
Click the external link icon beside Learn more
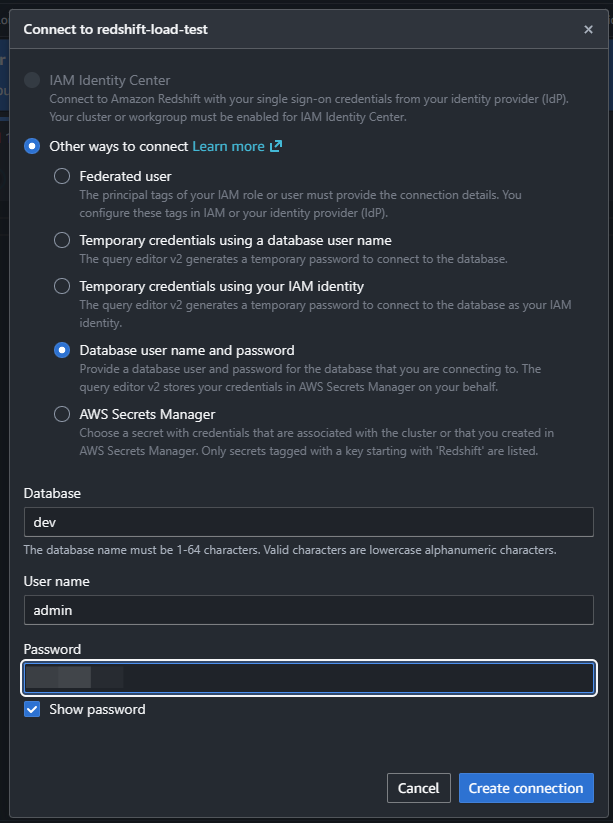click(276, 147)
